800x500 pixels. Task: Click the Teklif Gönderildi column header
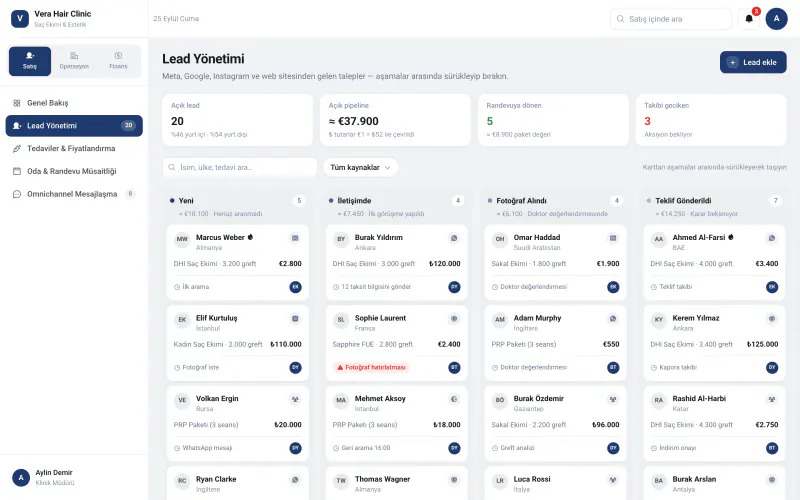coord(714,206)
